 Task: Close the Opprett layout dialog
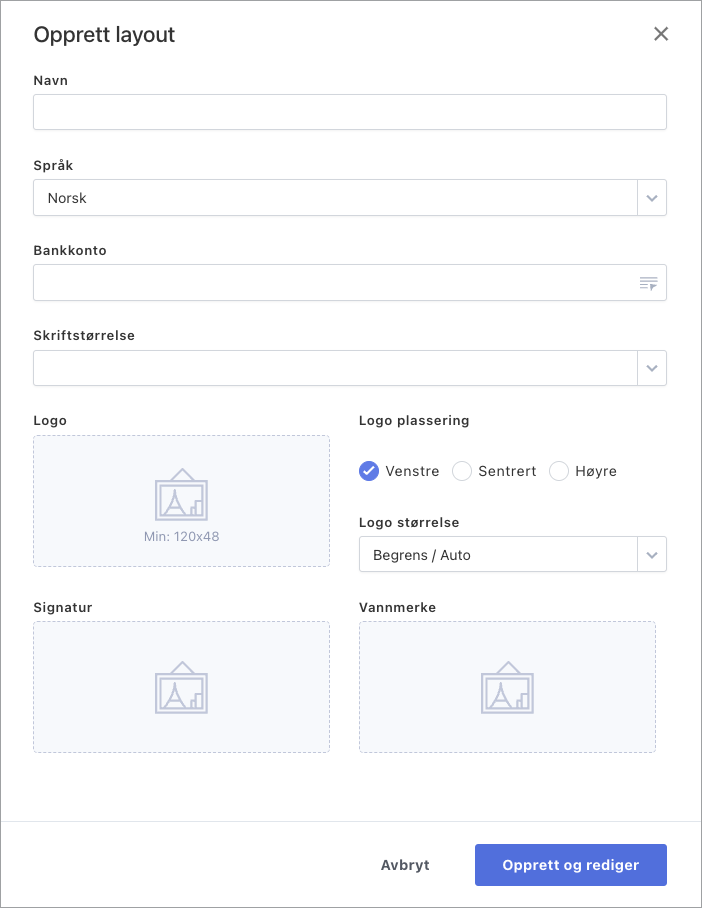pyautogui.click(x=661, y=33)
